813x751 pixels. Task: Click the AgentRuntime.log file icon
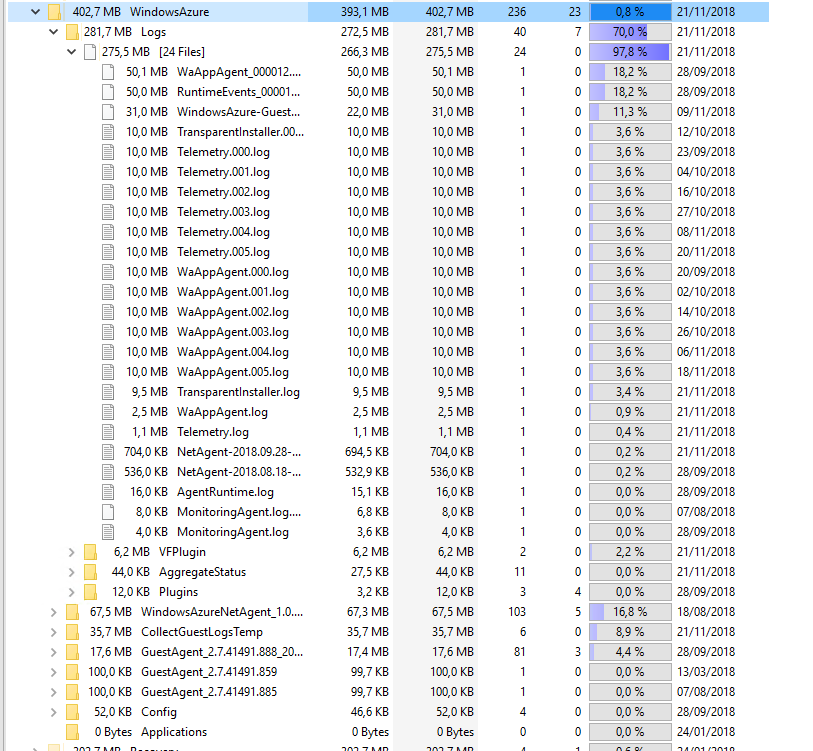[x=108, y=492]
